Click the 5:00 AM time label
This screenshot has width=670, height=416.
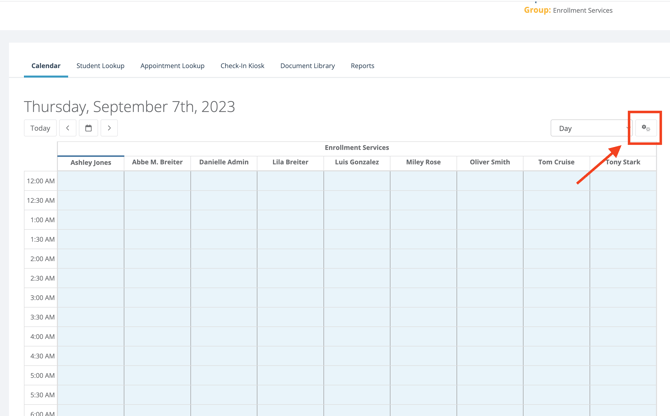[42, 376]
